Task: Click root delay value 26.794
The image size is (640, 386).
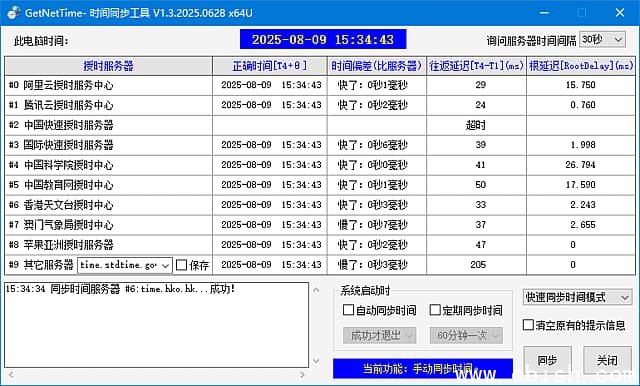Action: coord(580,165)
